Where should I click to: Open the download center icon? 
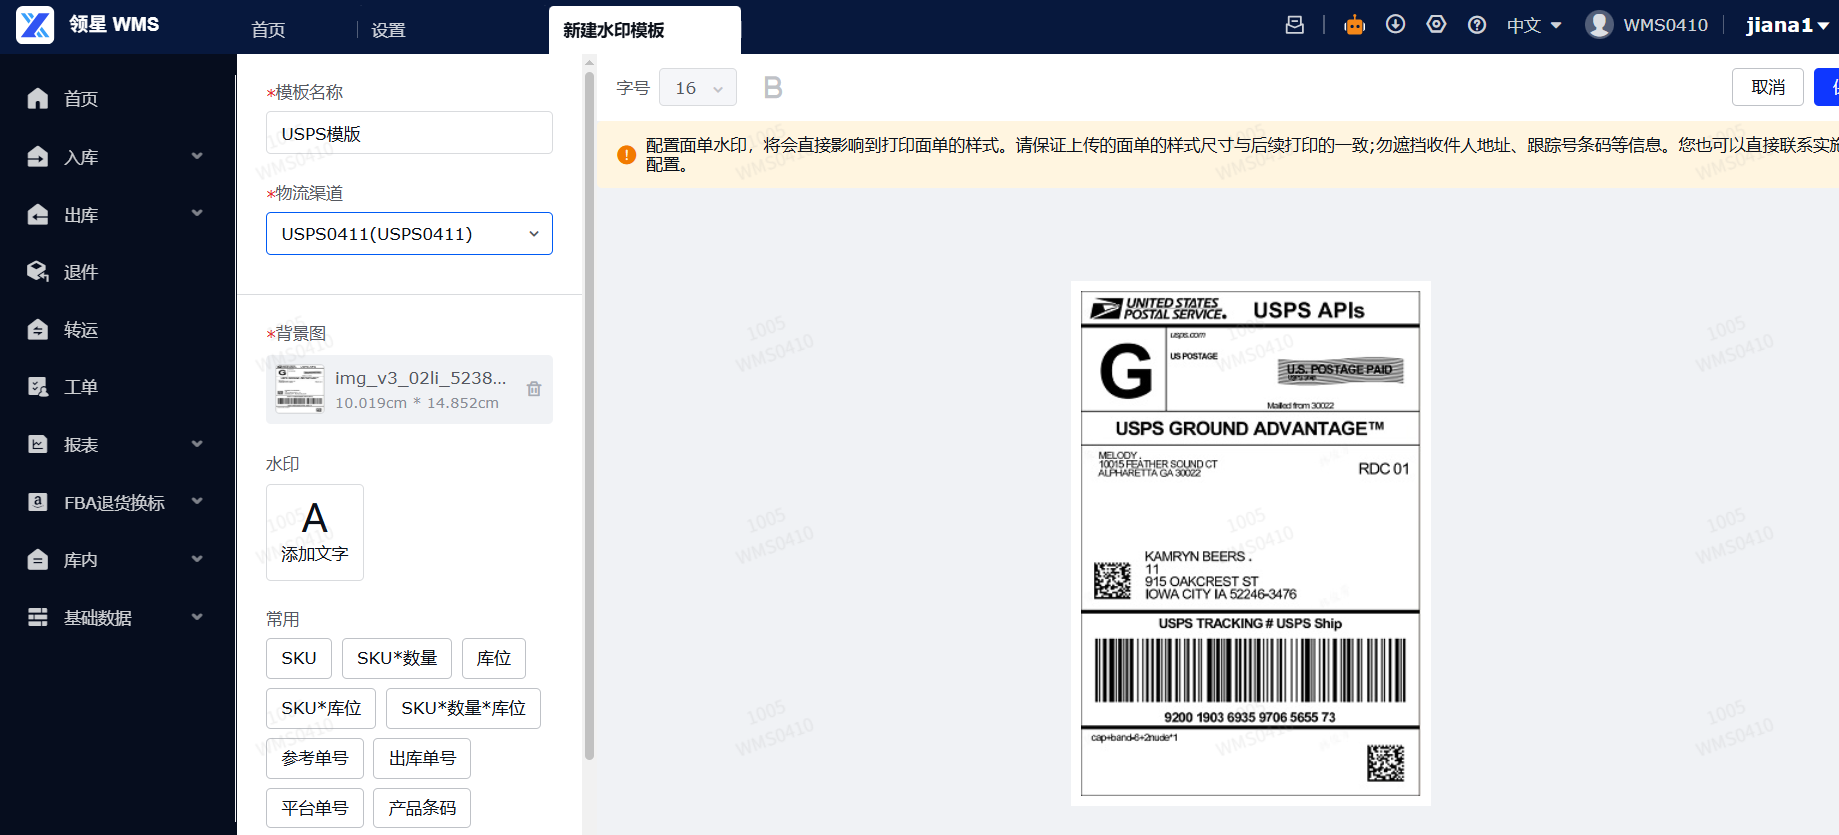pos(1396,25)
